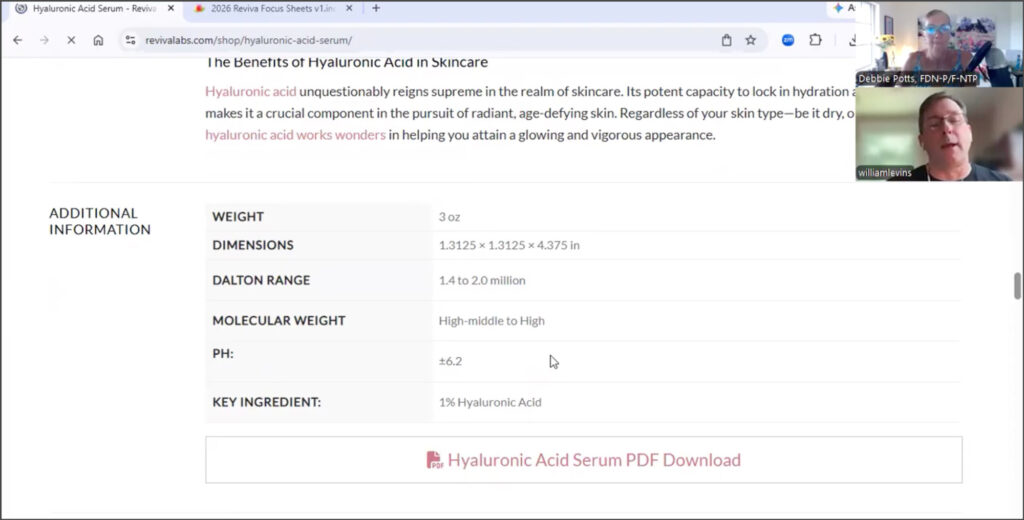Select Debbie Potts video thumbnail
This screenshot has width=1024, height=520.
pos(939,44)
